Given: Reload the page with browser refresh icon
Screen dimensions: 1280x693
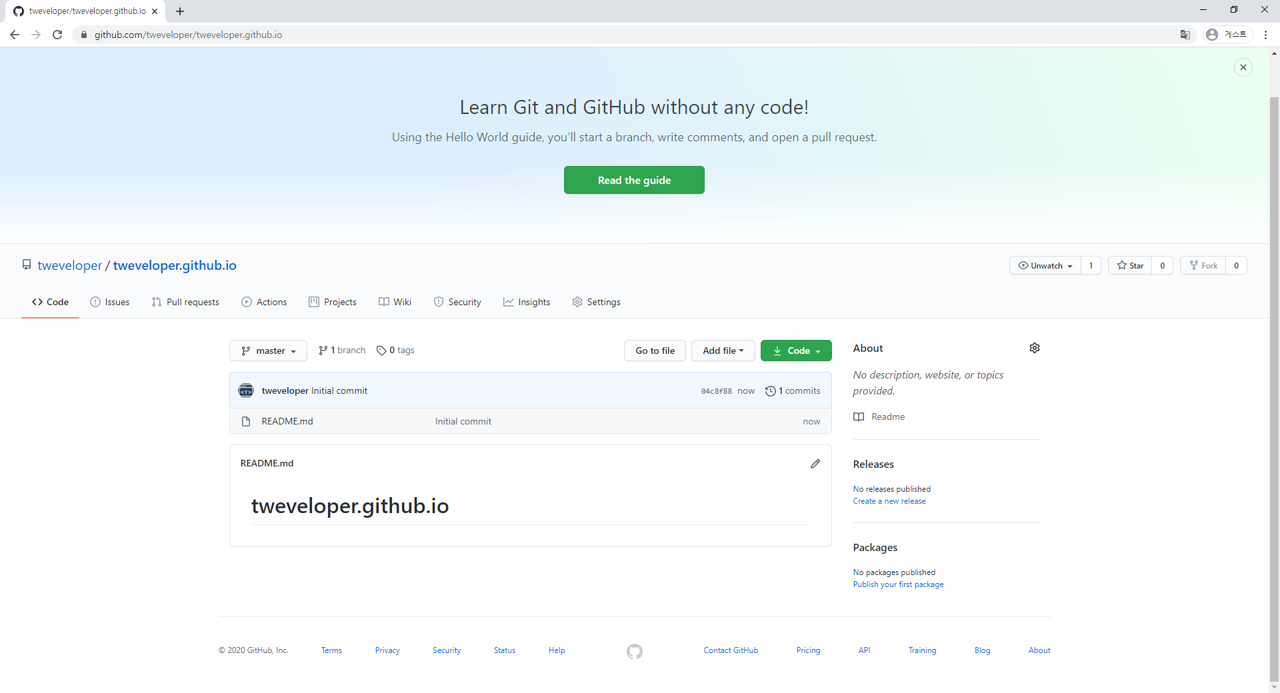Looking at the screenshot, I should pos(57,35).
